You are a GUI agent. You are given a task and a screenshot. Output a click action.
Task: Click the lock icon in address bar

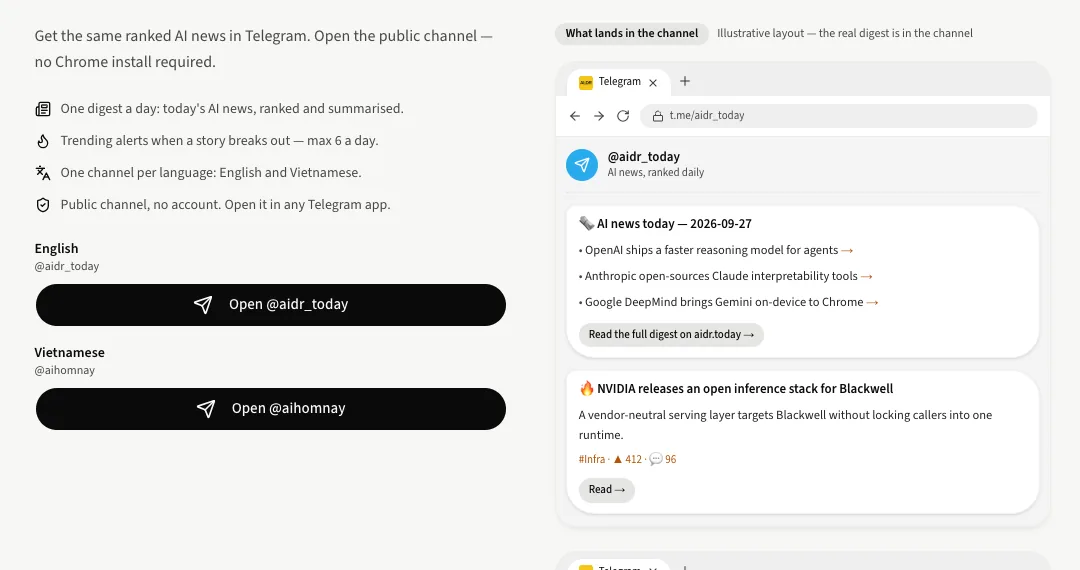[658, 116]
